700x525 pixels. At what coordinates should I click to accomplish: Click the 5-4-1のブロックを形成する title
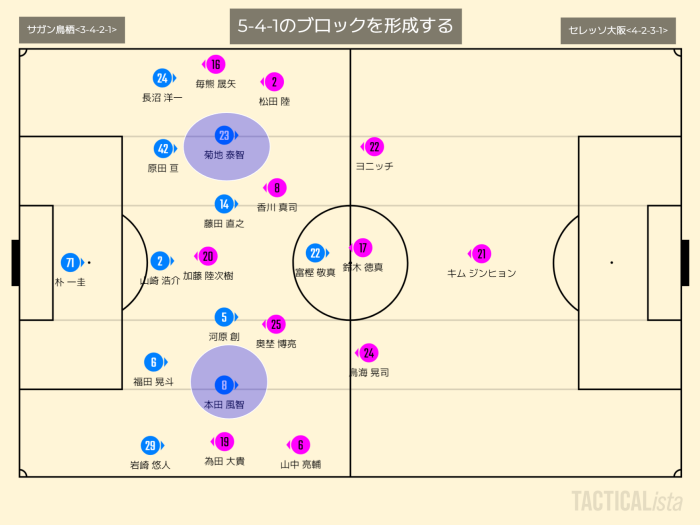click(345, 25)
